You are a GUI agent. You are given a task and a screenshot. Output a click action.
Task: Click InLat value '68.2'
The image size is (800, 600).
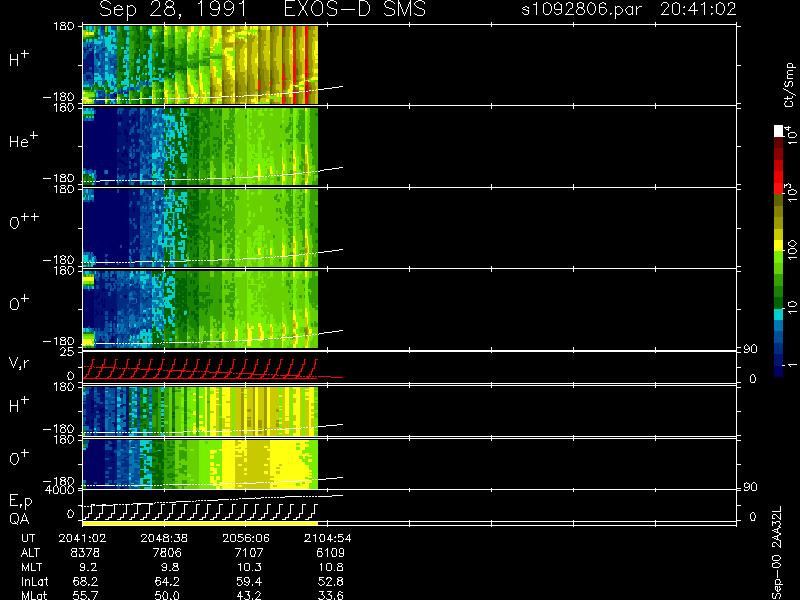click(86, 581)
